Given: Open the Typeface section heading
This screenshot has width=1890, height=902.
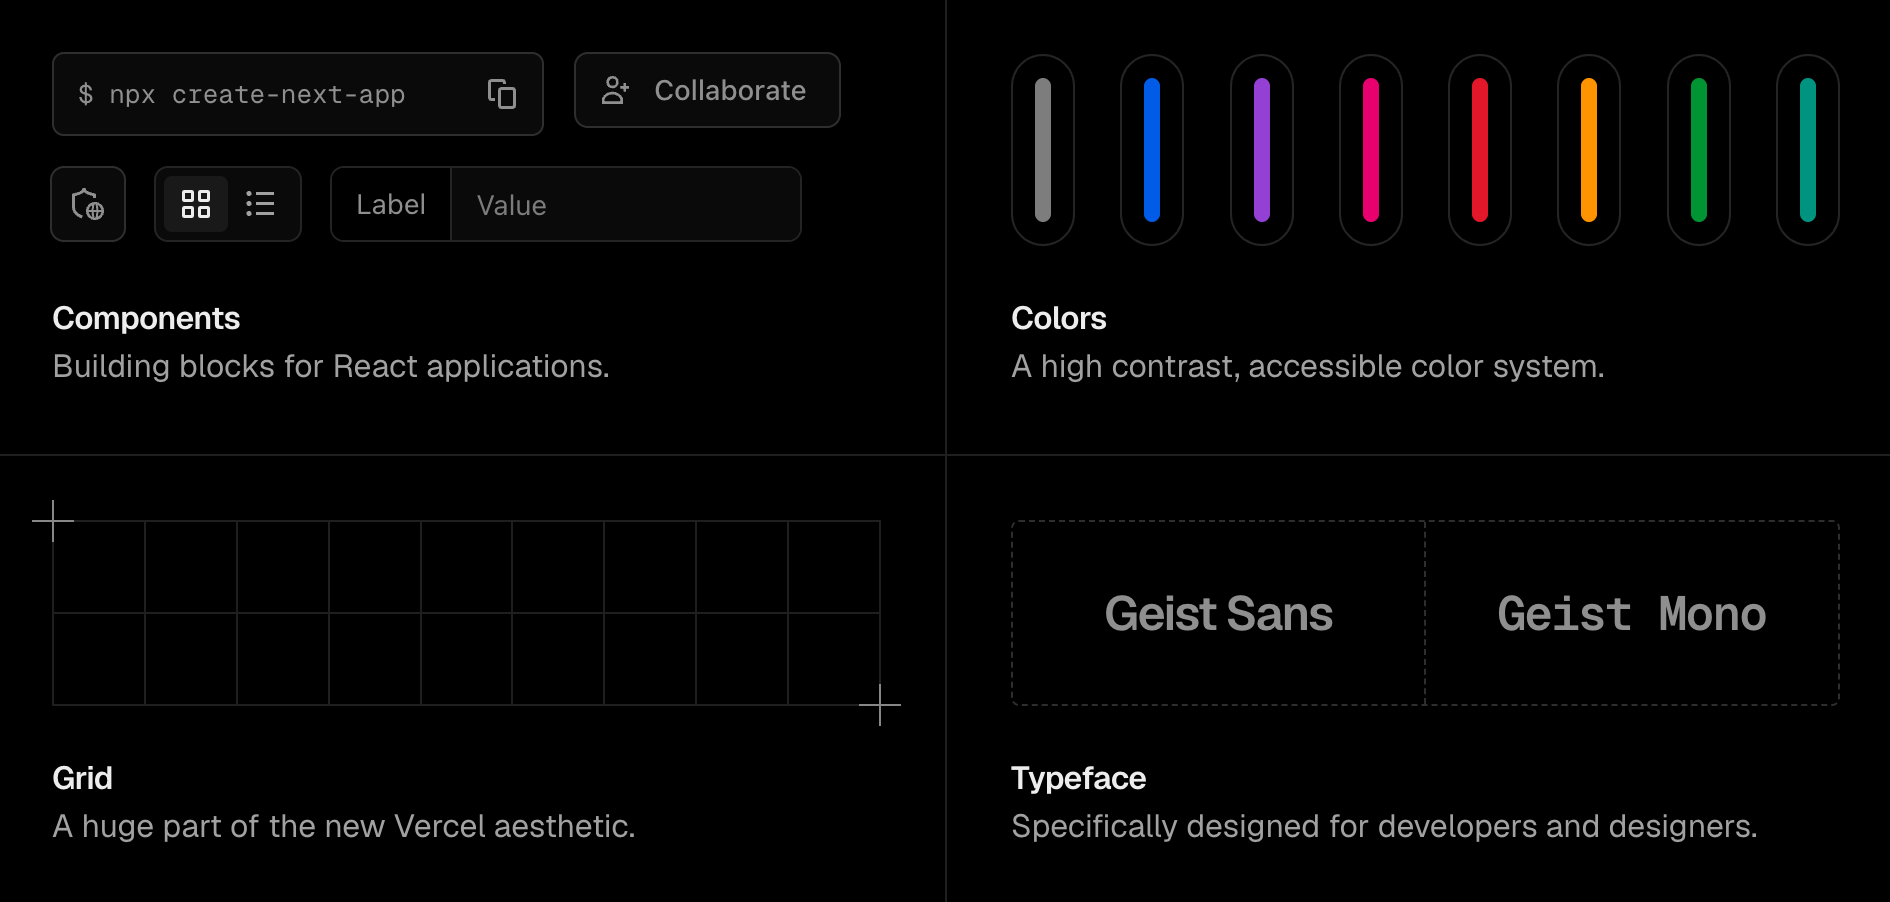Looking at the screenshot, I should click(x=1078, y=778).
